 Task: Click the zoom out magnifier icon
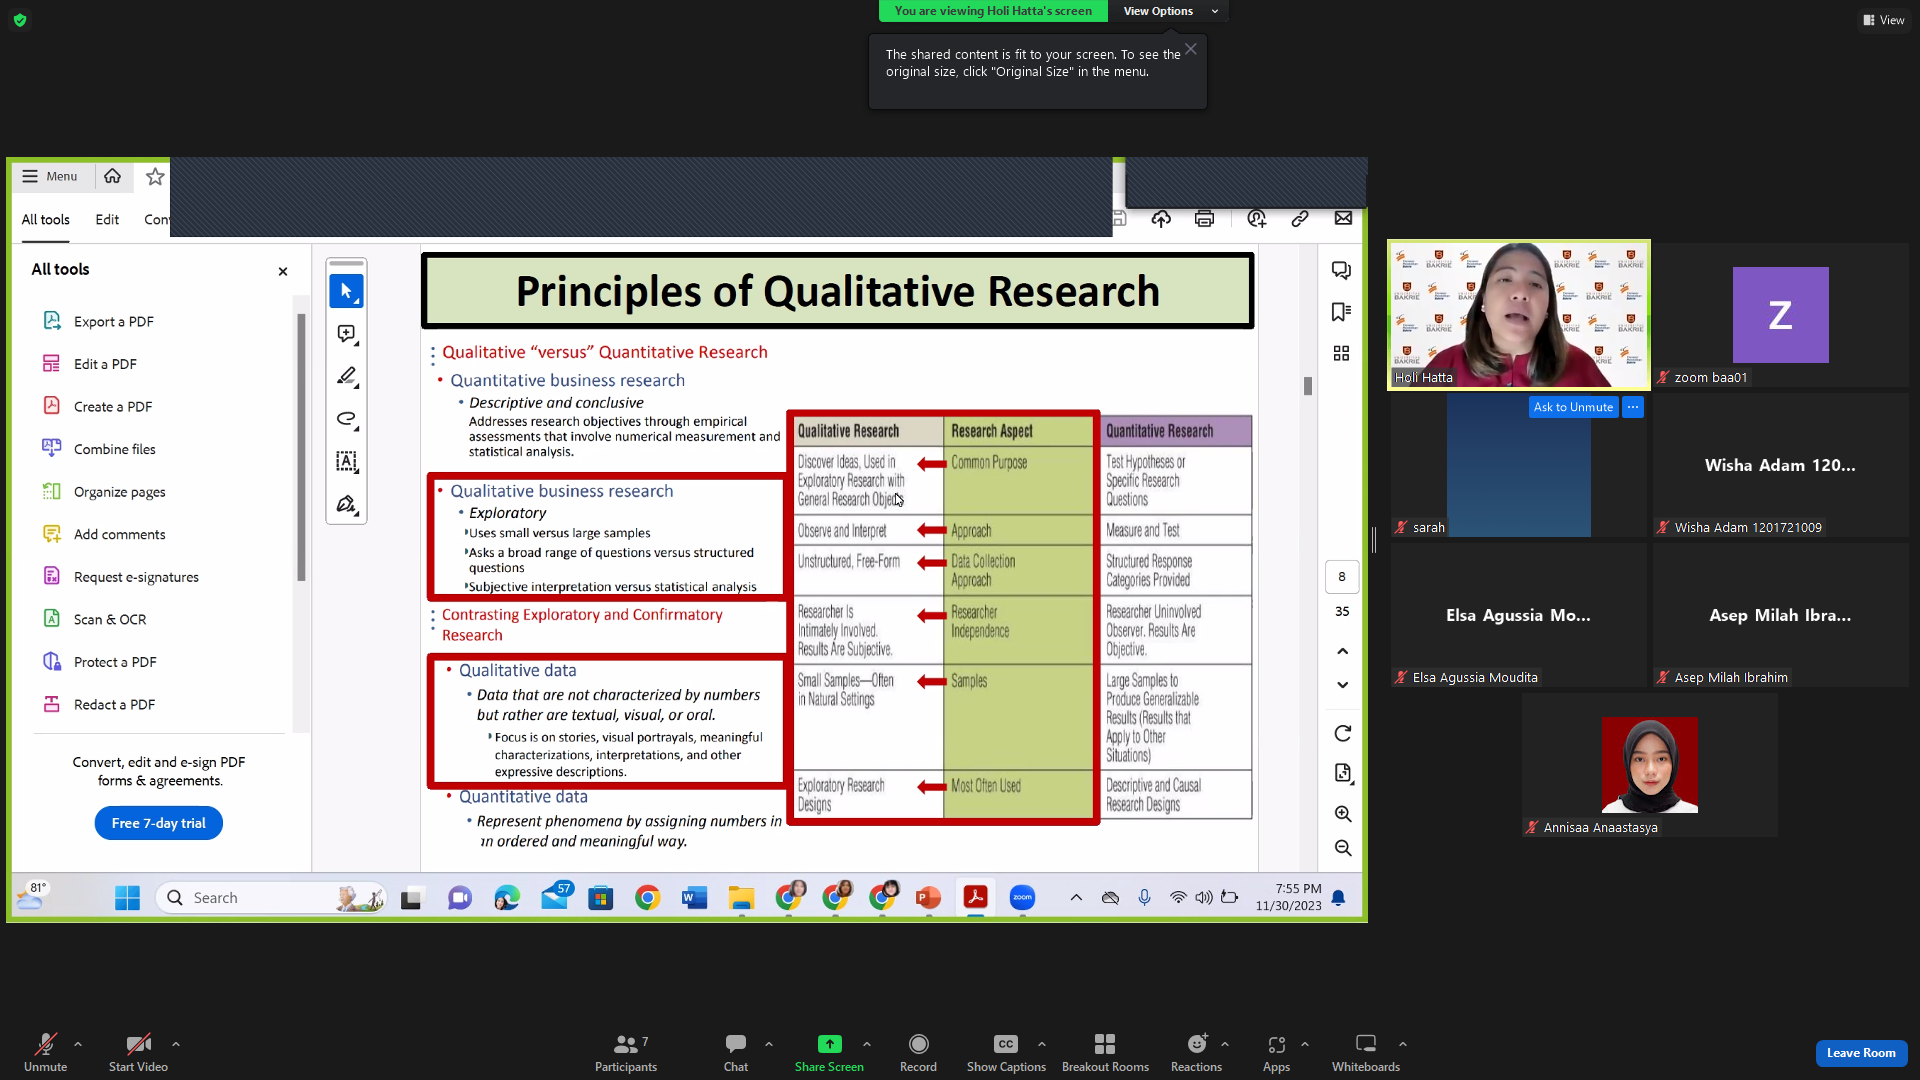[x=1342, y=848]
